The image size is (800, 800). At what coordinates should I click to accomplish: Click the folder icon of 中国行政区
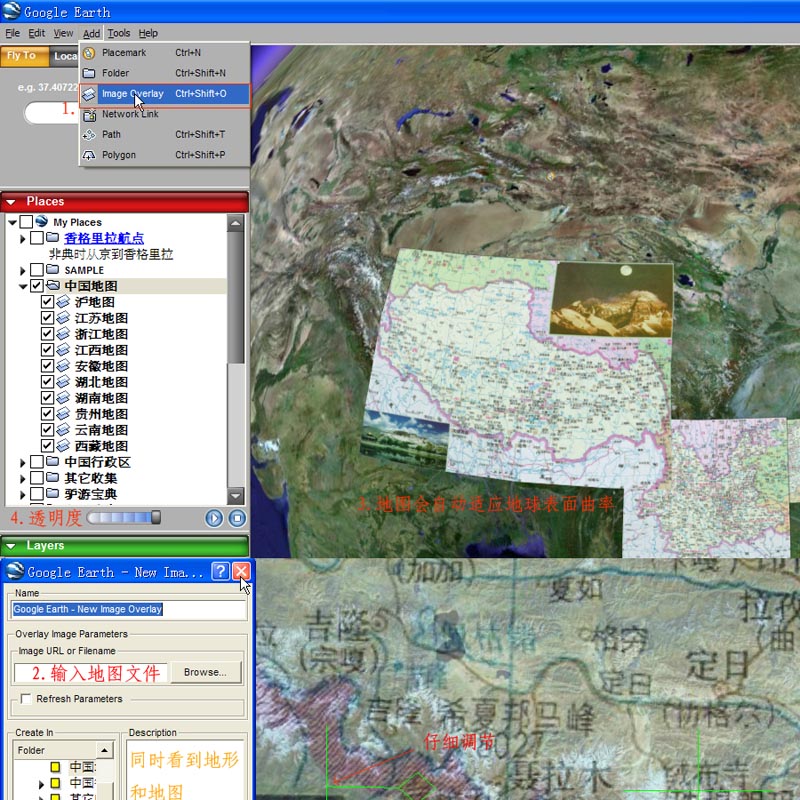(x=53, y=462)
